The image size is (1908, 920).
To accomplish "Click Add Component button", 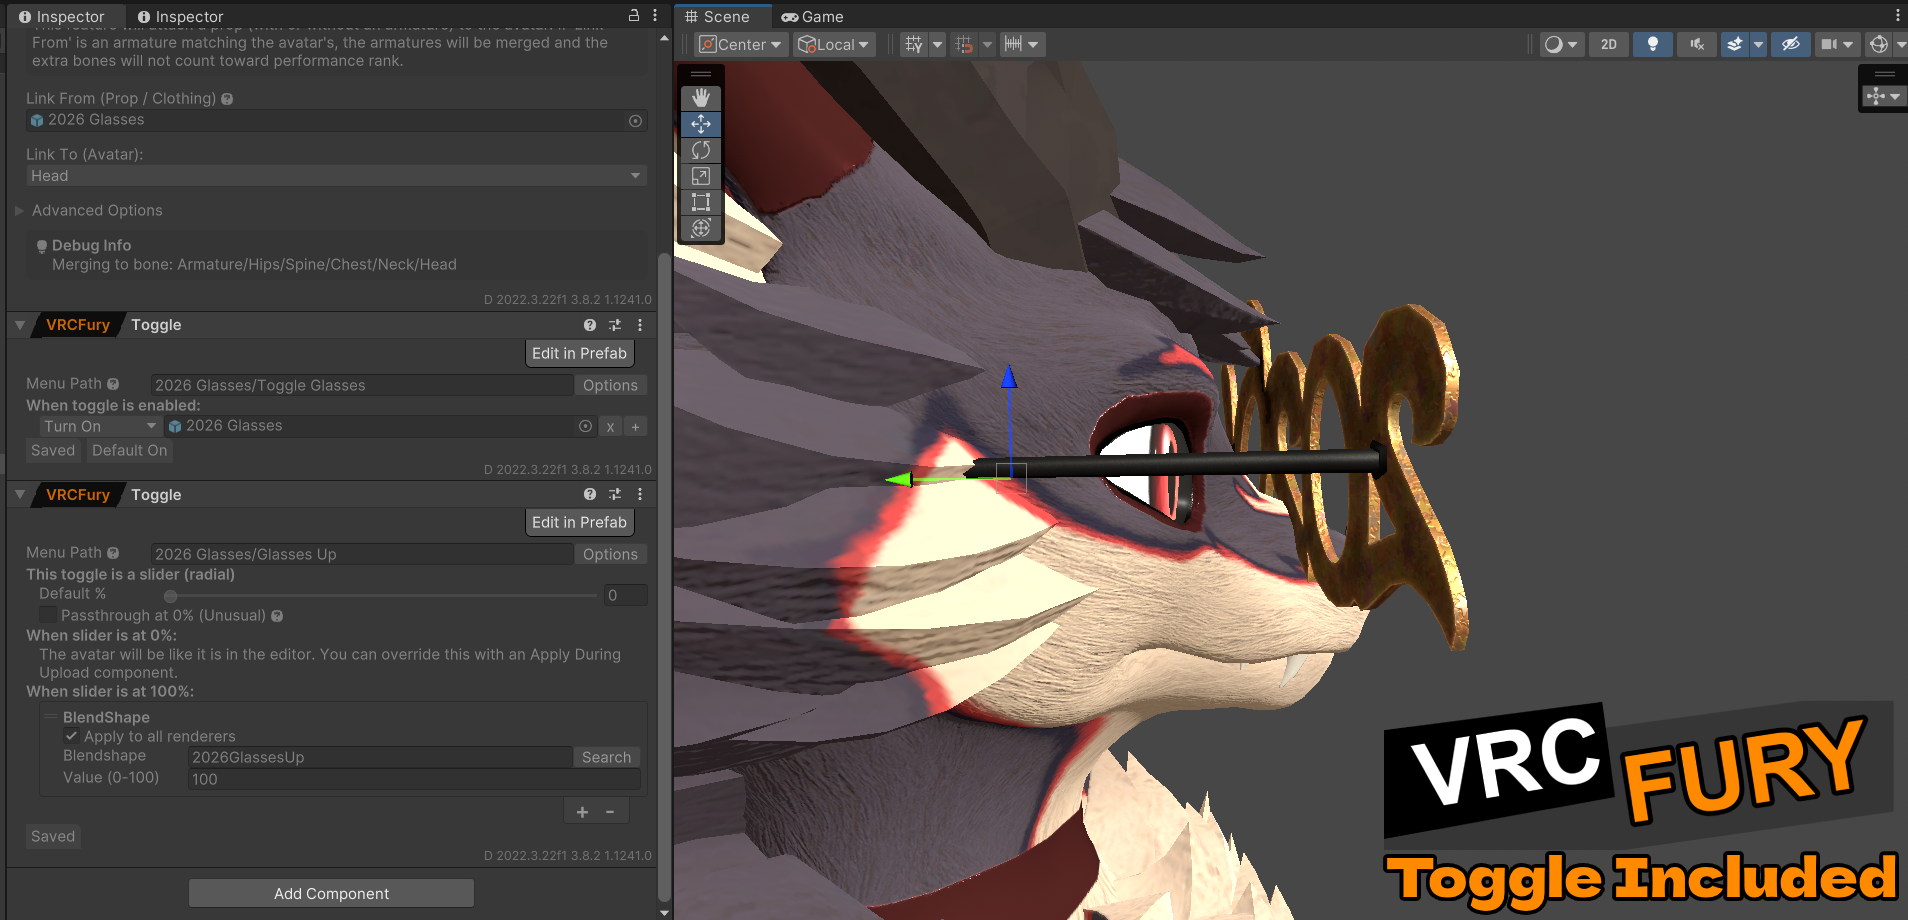I will point(331,893).
